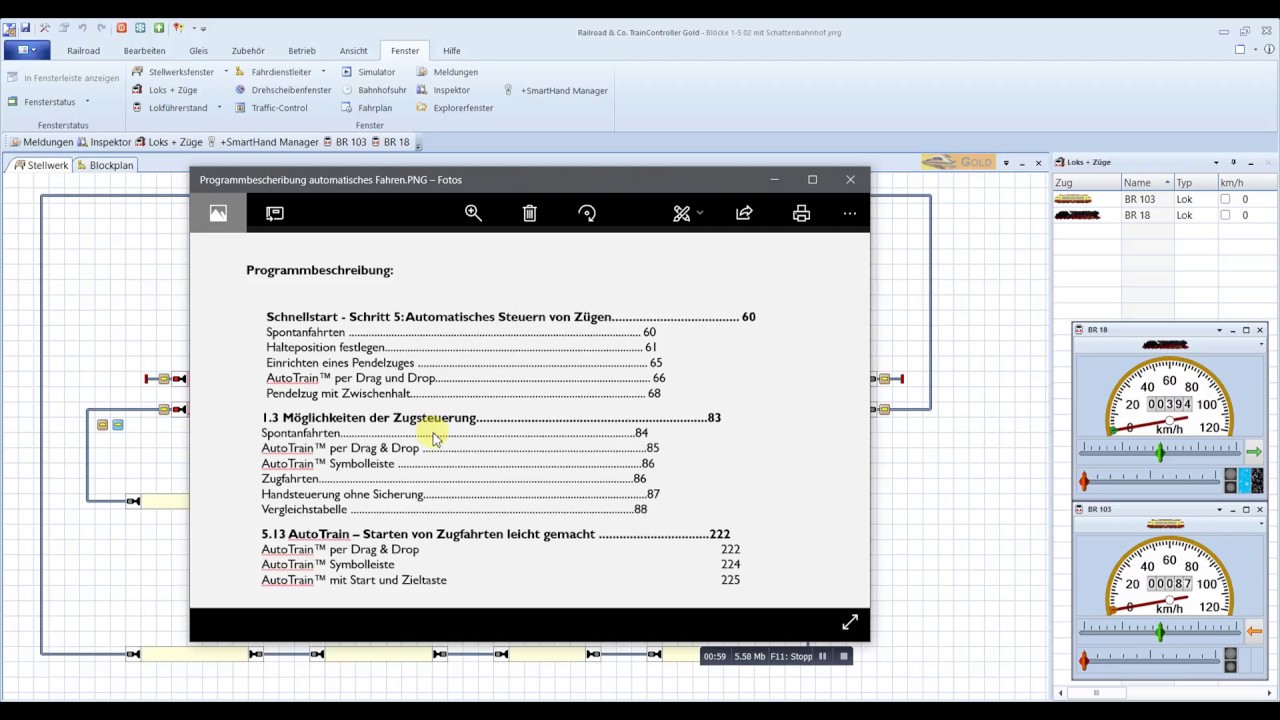
Task: Open the Hilfe ribbon tab
Action: [452, 51]
